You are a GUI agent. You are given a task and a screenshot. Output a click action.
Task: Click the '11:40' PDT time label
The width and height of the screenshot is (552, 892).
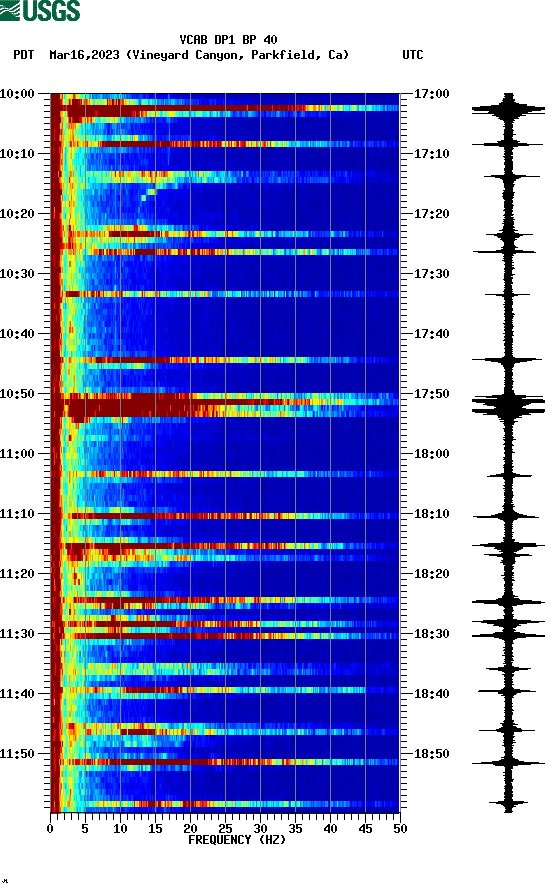(17, 693)
